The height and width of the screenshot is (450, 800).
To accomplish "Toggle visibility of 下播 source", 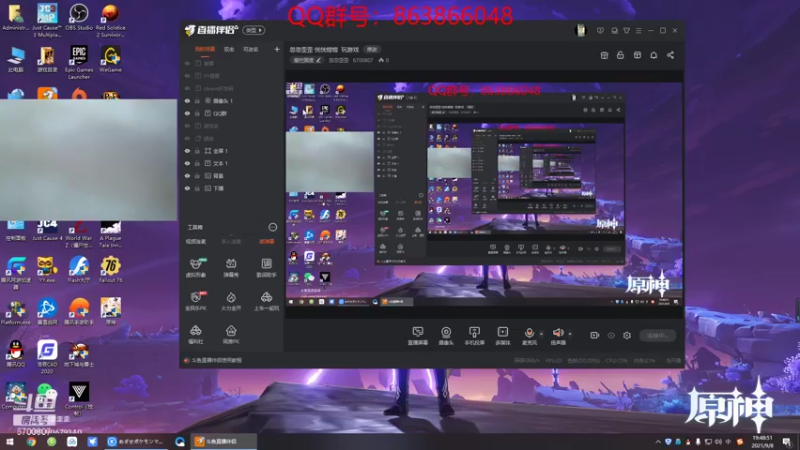I will point(187,188).
